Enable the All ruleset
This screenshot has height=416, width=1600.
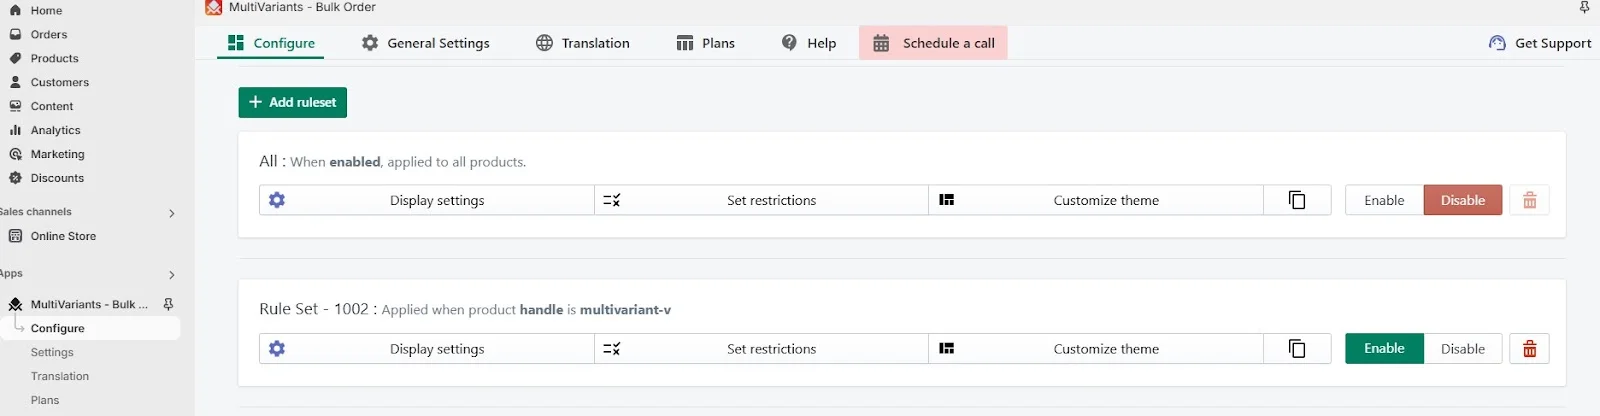[1384, 200]
